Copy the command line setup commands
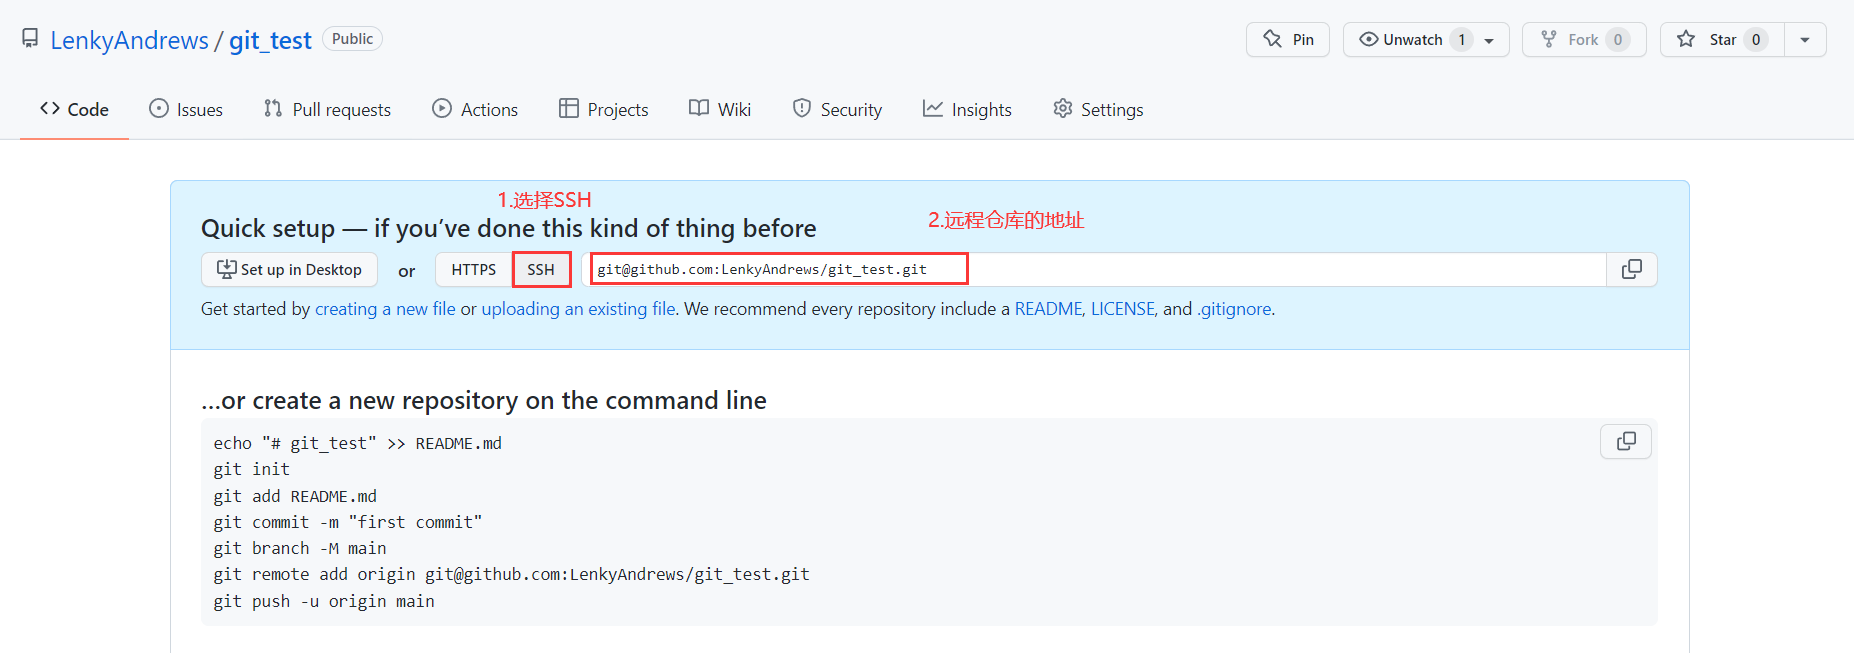This screenshot has height=653, width=1854. tap(1626, 441)
